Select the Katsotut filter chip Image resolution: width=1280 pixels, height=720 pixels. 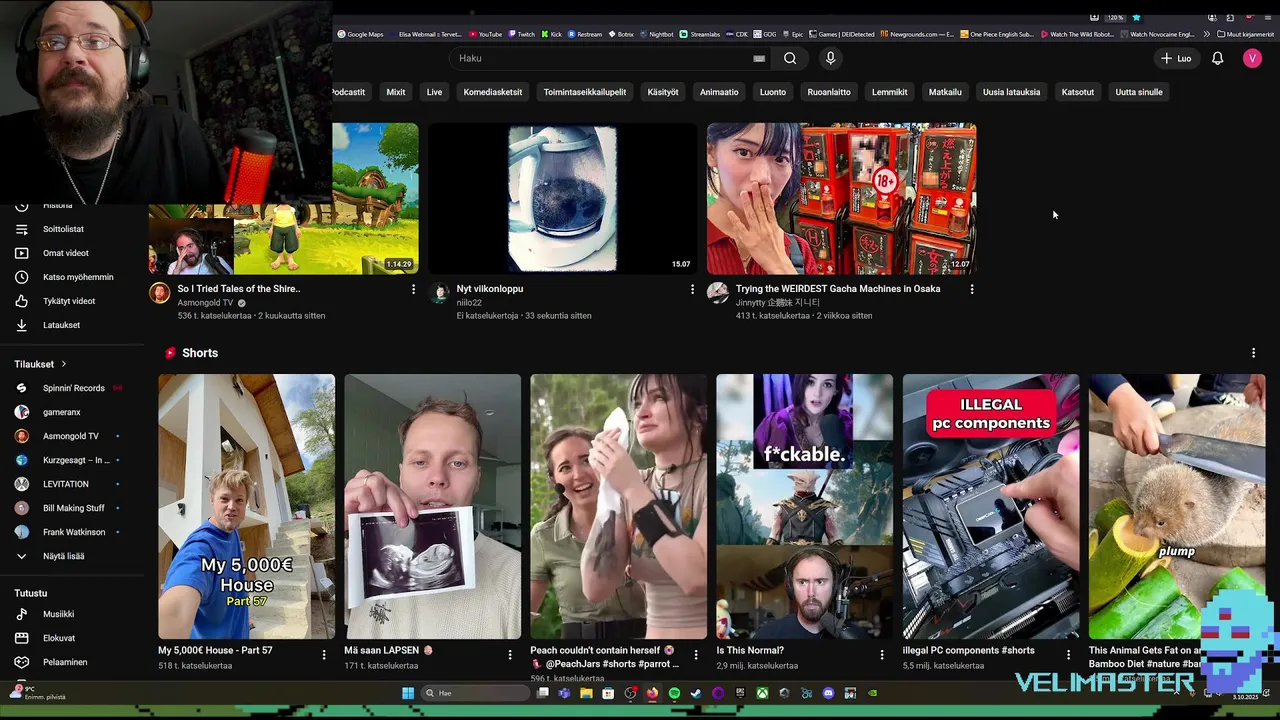pyautogui.click(x=1078, y=92)
